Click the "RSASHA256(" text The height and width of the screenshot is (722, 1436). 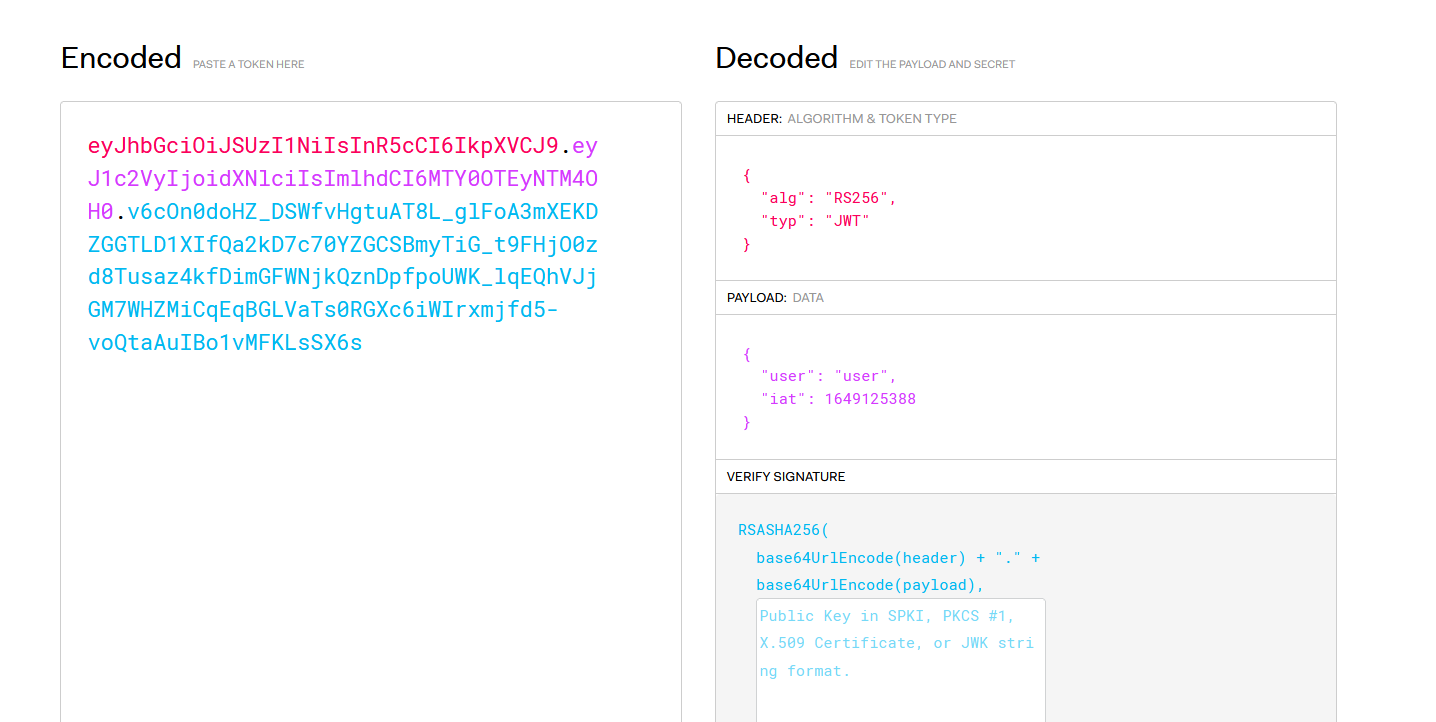[784, 530]
